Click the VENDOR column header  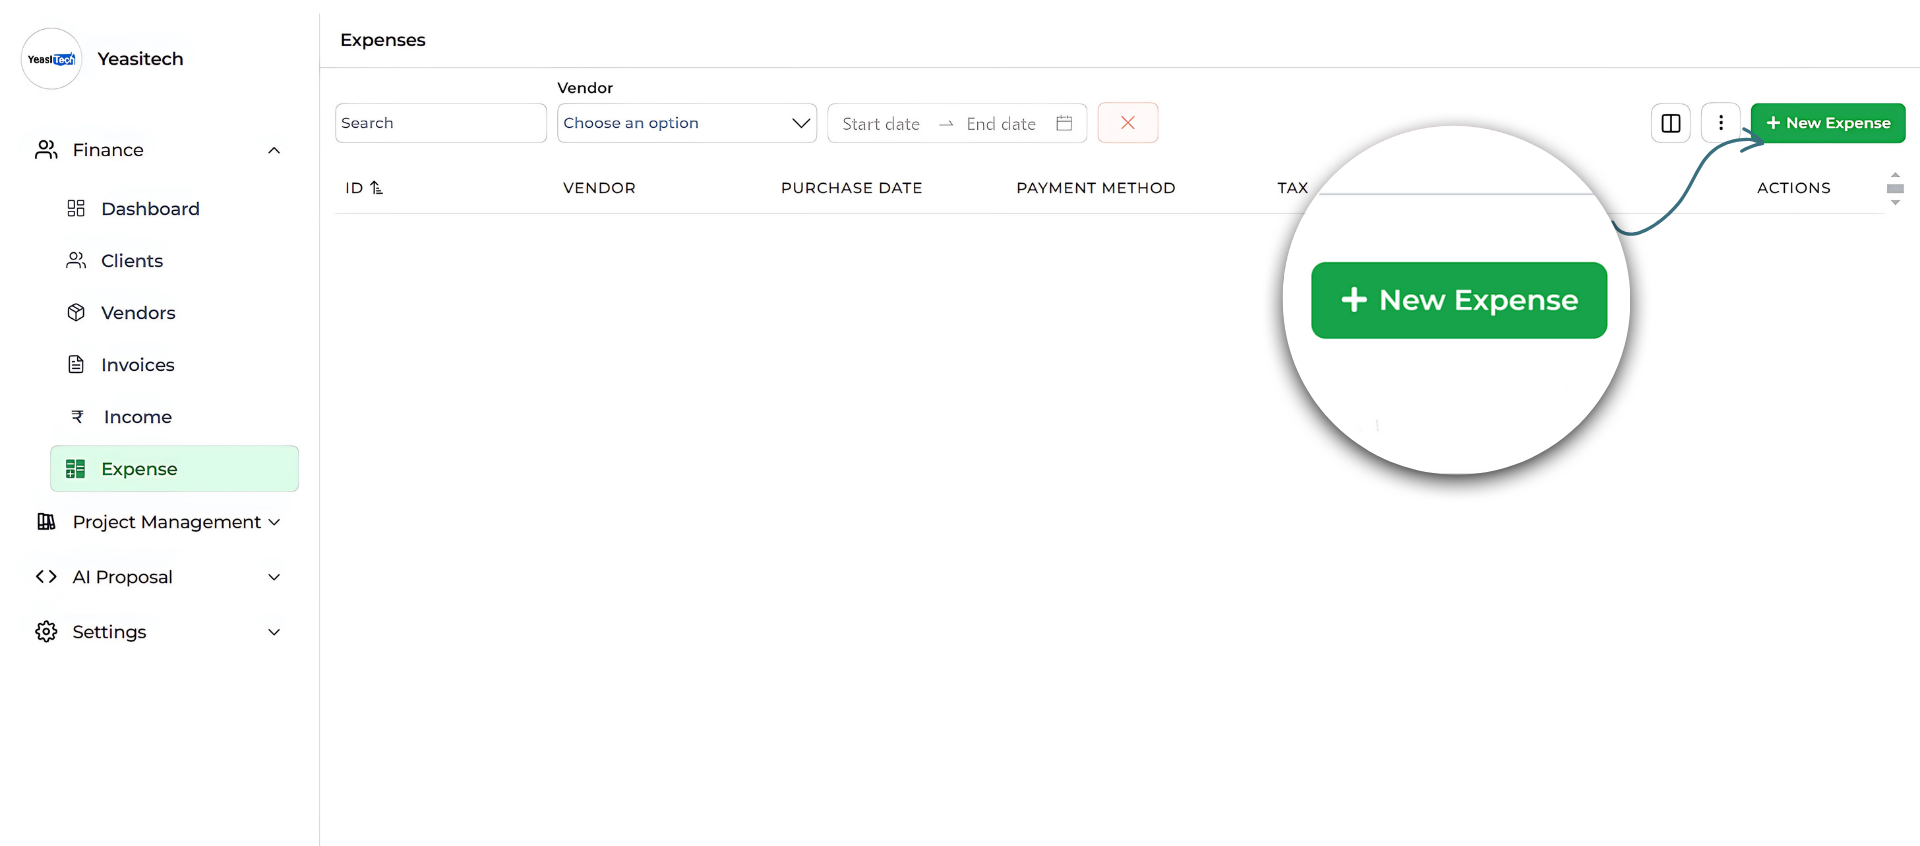pos(599,188)
